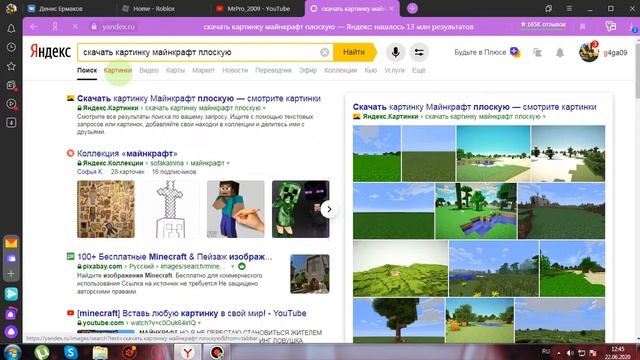This screenshot has width=640, height=360.
Task: Open 165K отзывов site reviews
Action: tap(543, 24)
